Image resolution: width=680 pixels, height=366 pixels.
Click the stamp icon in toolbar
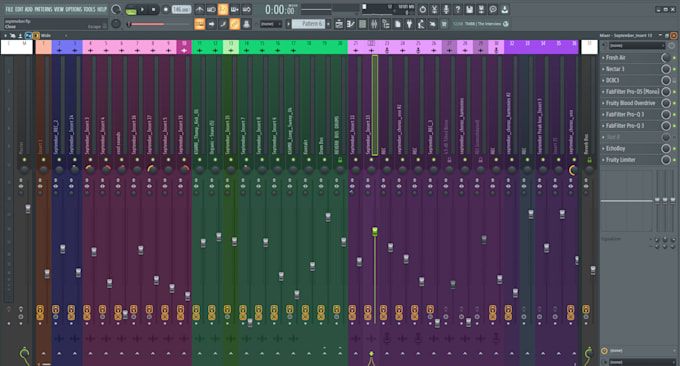[x=246, y=24]
